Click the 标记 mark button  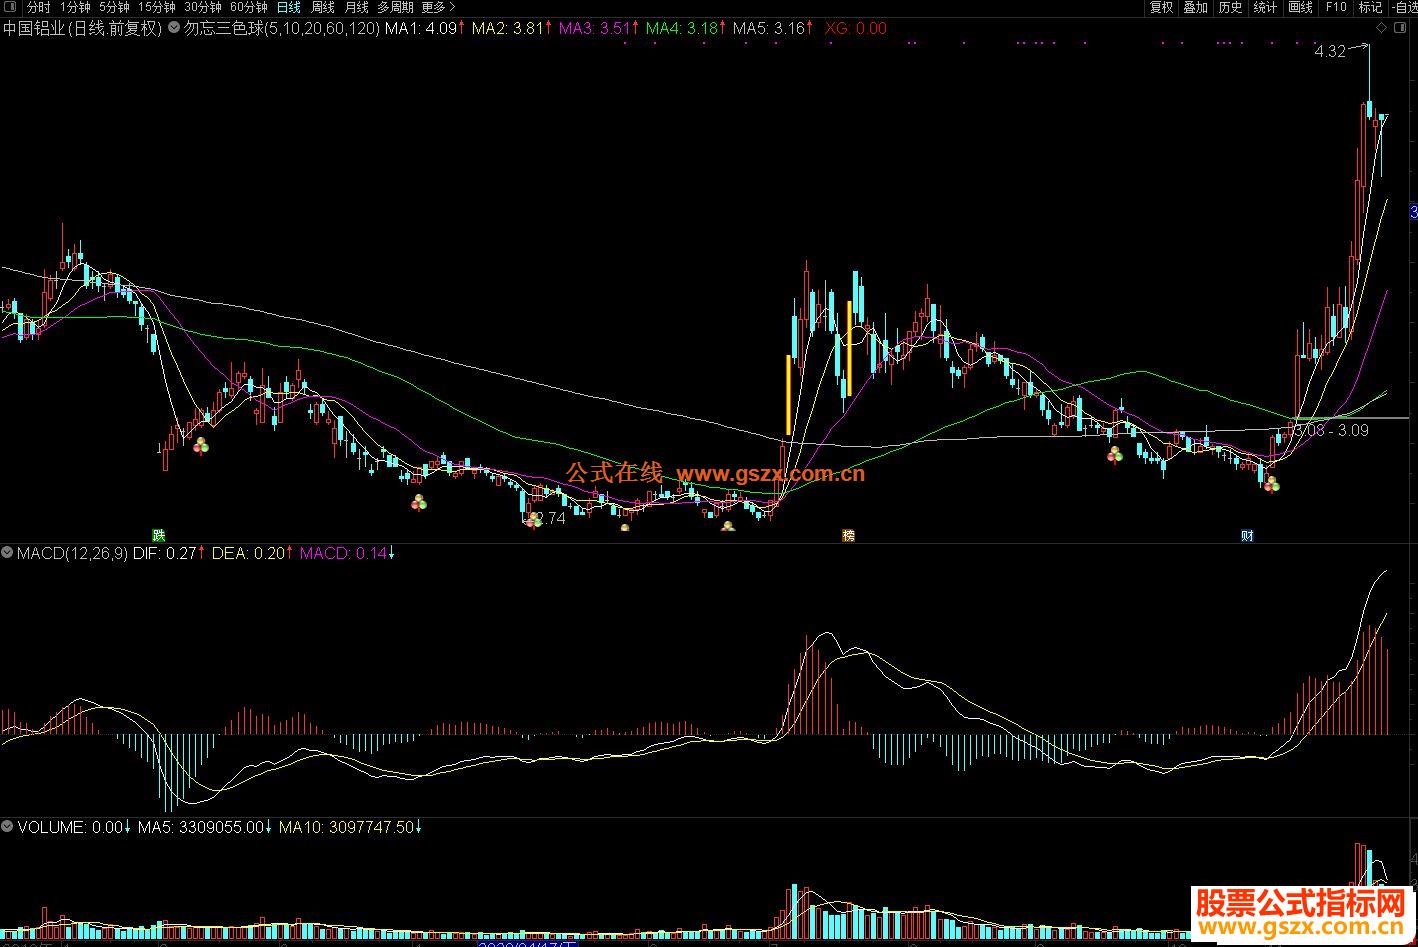click(x=1370, y=7)
